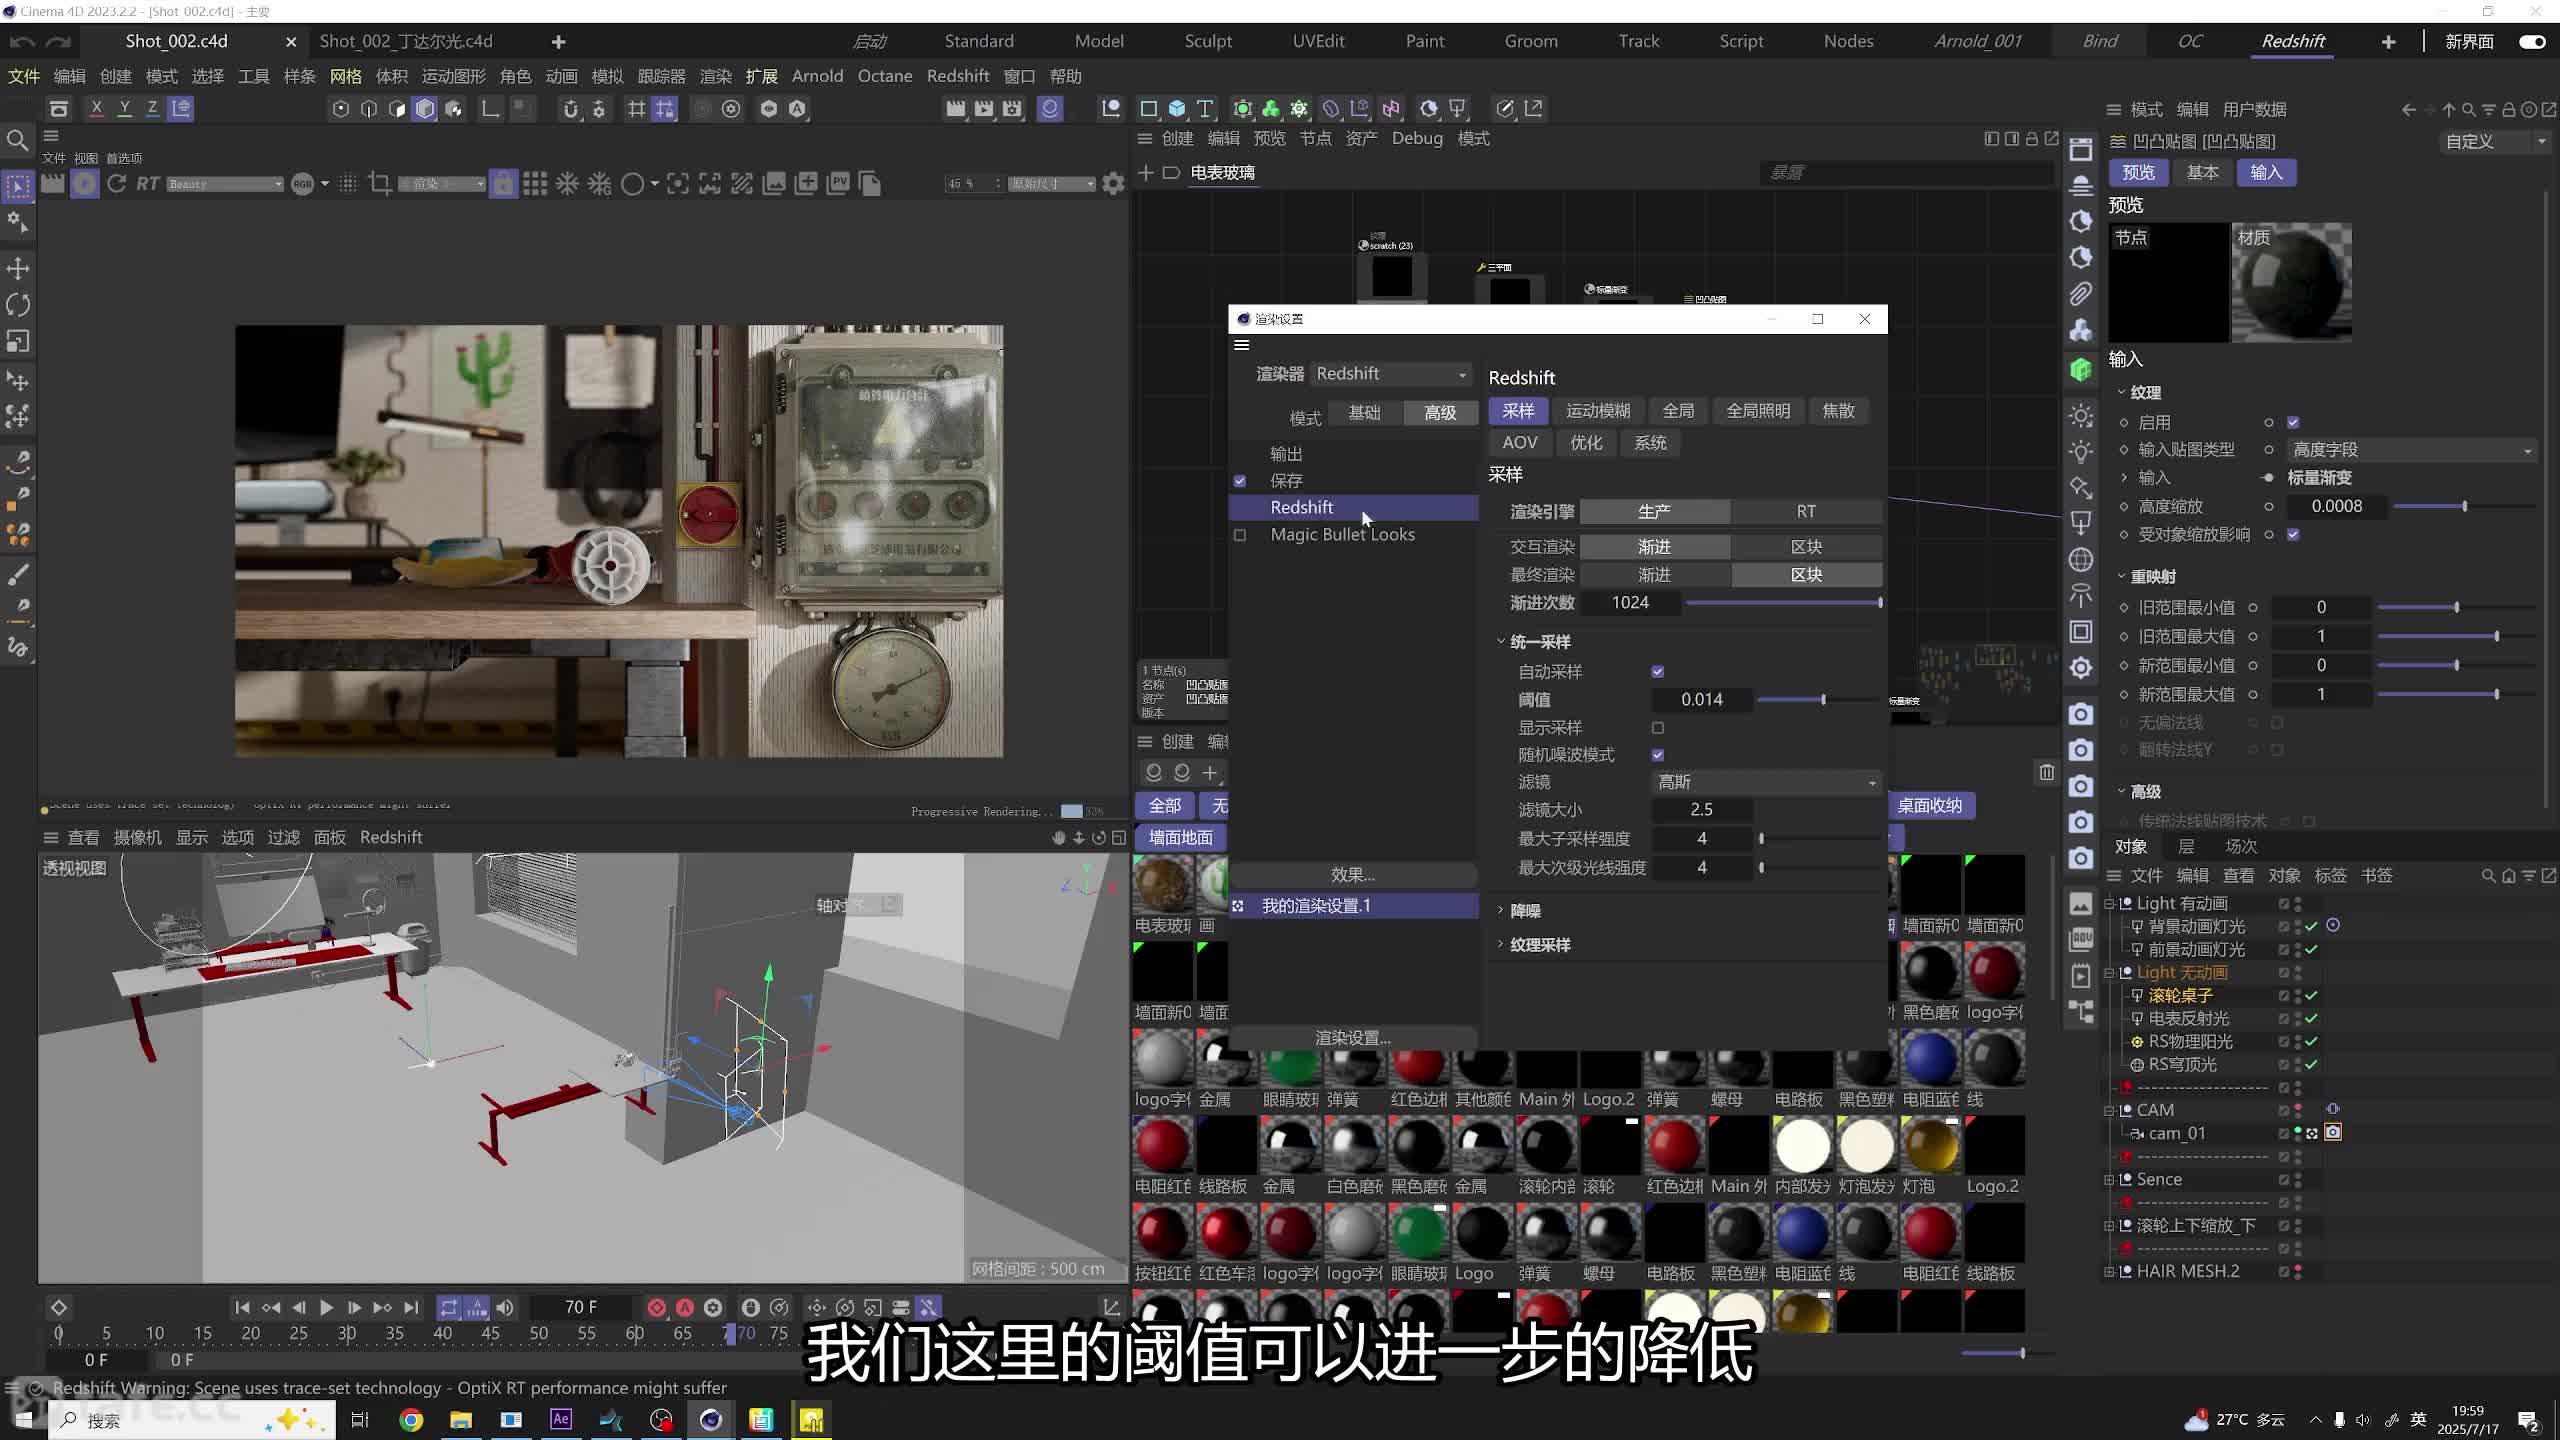Click the undo arrow icon
This screenshot has width=2560, height=1440.
[x=22, y=41]
